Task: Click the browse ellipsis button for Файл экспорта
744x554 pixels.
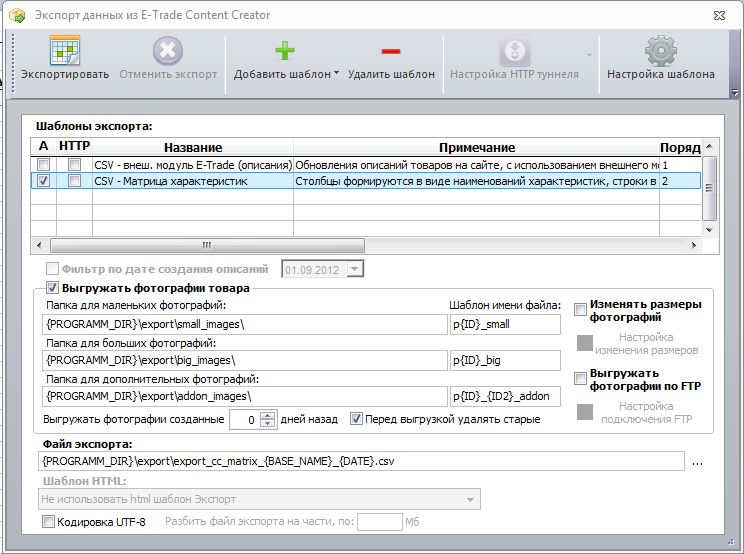Action: click(x=697, y=462)
